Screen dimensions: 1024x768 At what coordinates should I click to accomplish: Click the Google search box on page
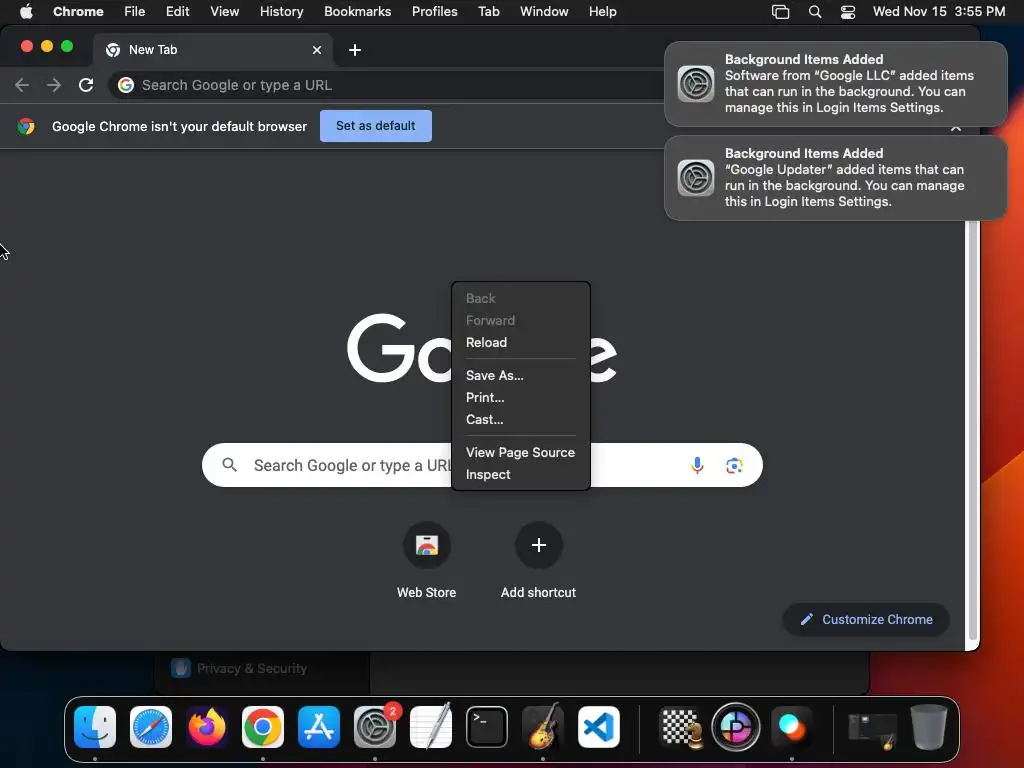[482, 465]
